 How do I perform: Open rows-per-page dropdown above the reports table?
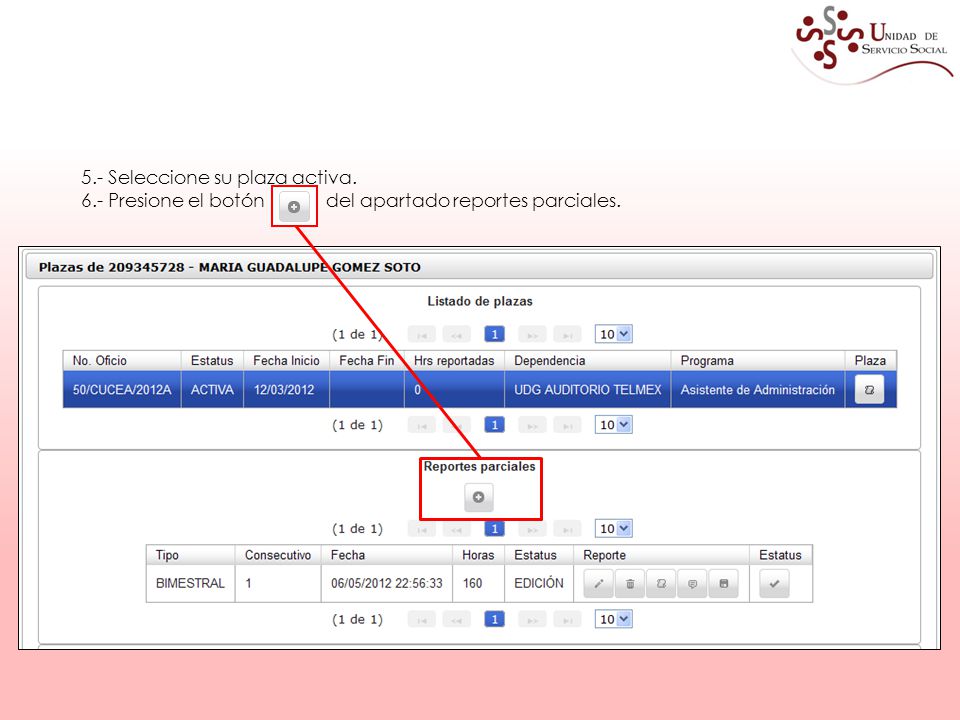click(x=613, y=529)
